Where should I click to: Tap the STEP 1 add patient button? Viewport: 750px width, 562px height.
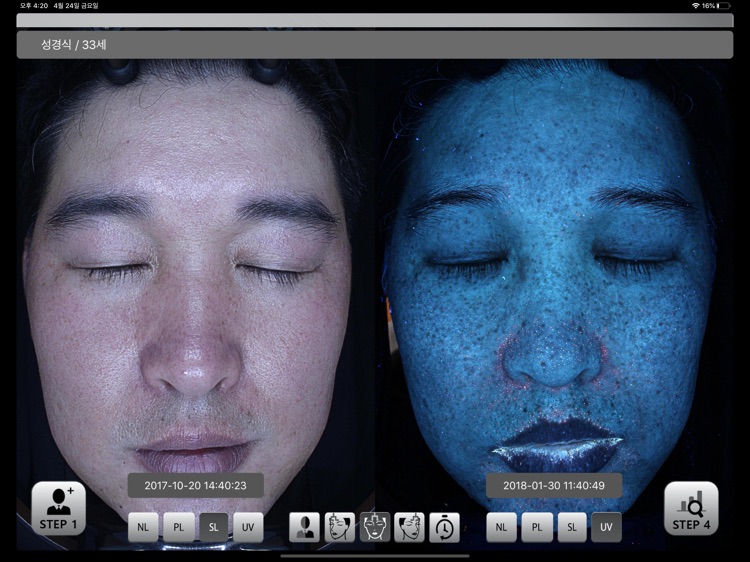(x=58, y=508)
